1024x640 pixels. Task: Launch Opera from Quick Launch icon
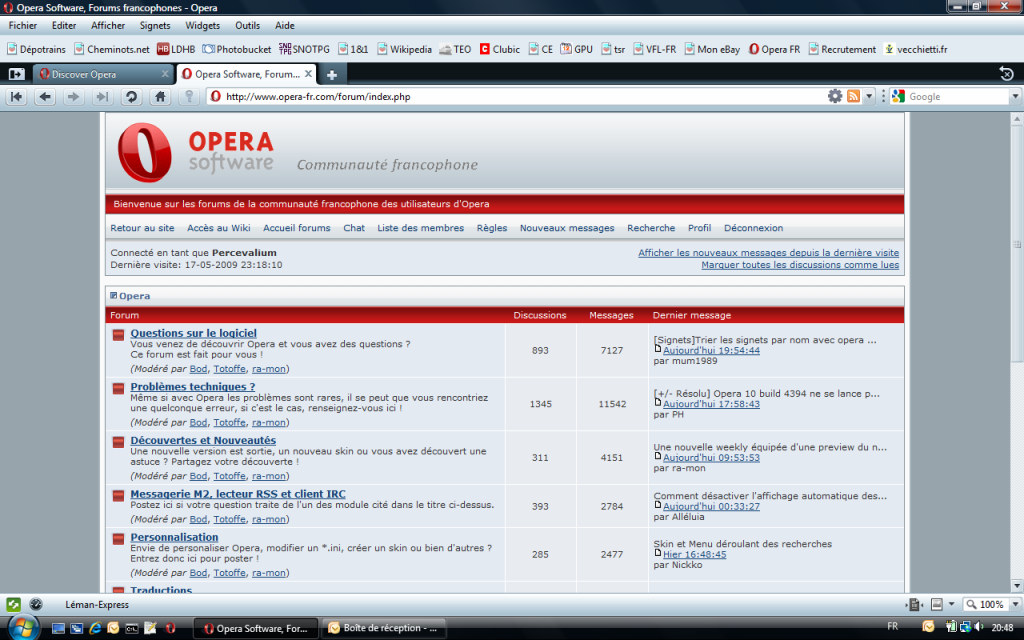[x=170, y=628]
